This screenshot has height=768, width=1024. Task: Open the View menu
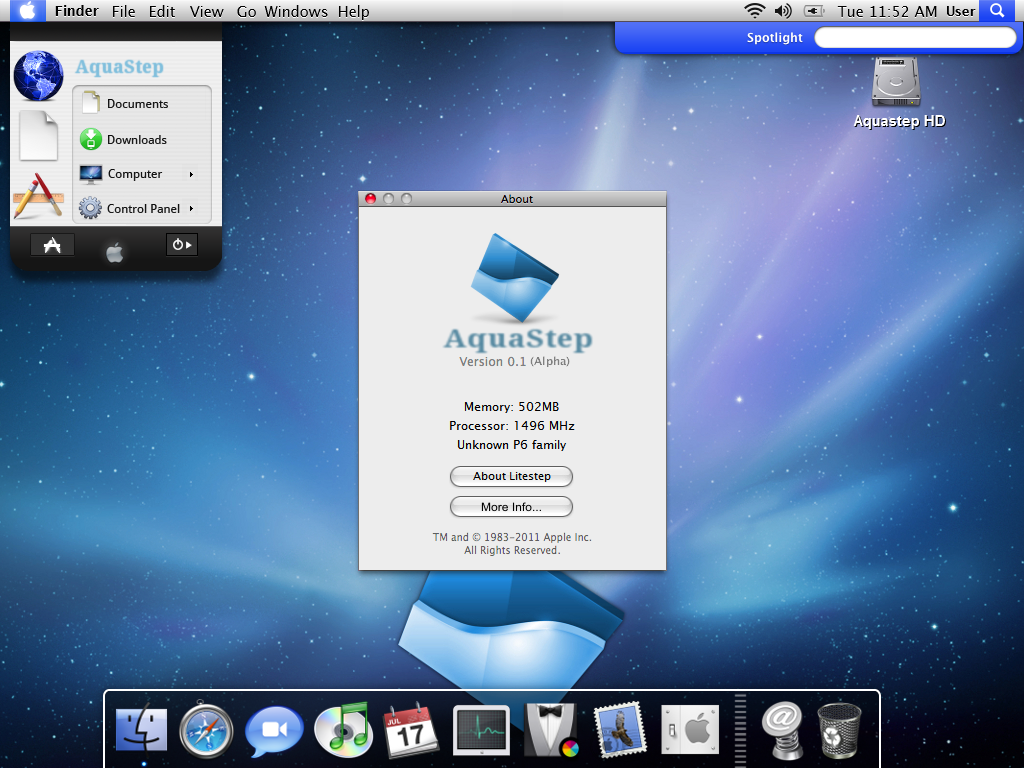click(x=206, y=11)
